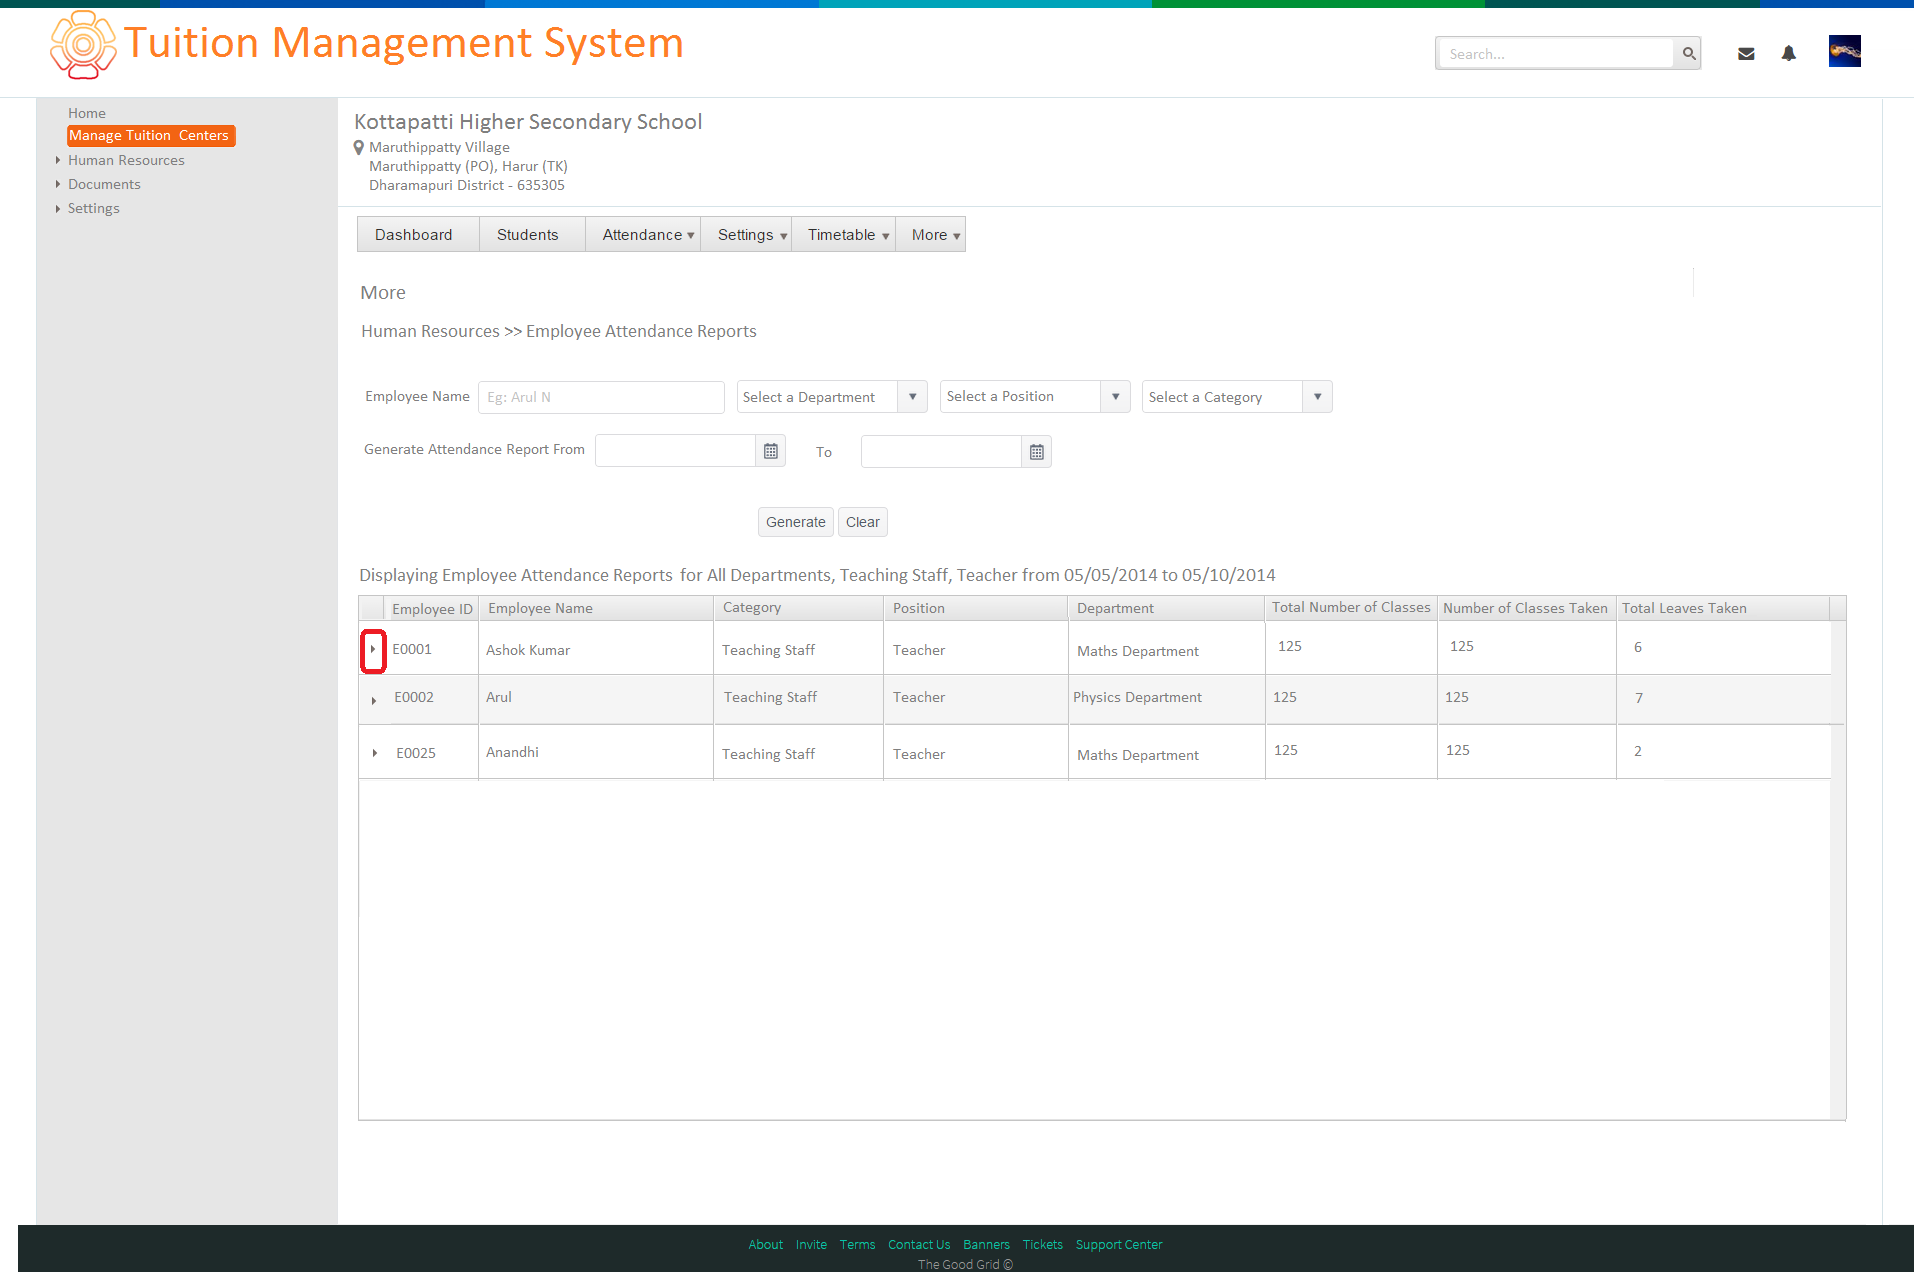Viewport: 1914px width, 1272px height.
Task: Select the Ashok Kumar name cell
Action: point(596,650)
